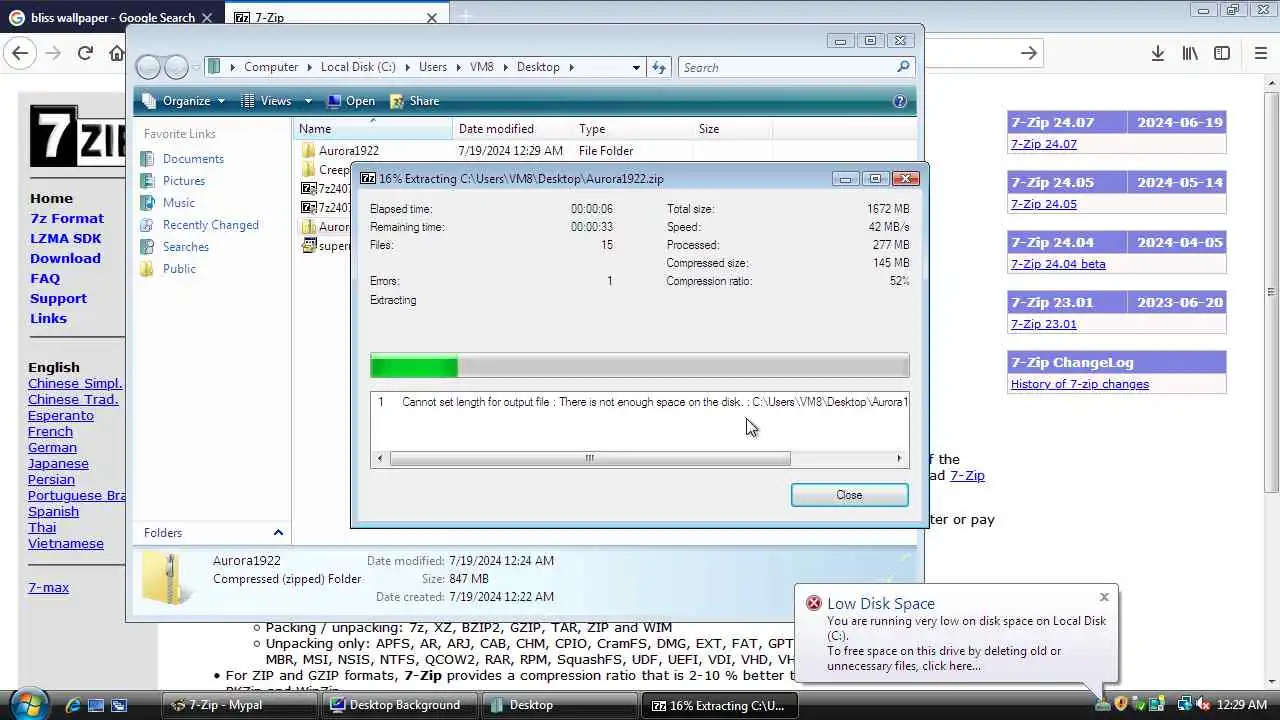Screen dimensions: 1280x720
Task: Sort by the Size column header
Action: coord(732,129)
